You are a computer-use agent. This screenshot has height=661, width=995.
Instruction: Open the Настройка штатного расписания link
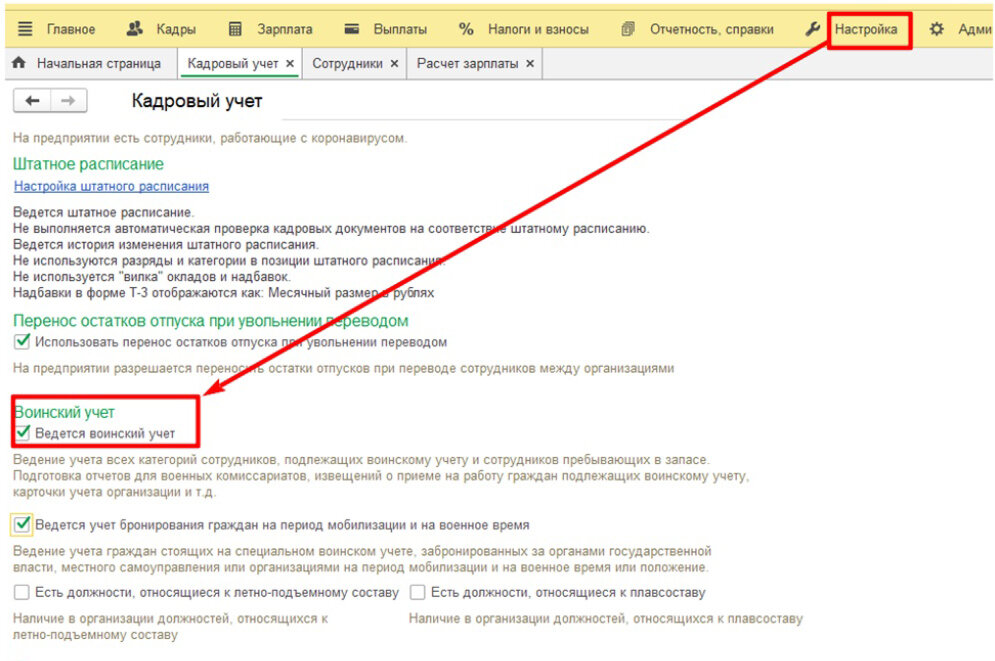point(111,186)
